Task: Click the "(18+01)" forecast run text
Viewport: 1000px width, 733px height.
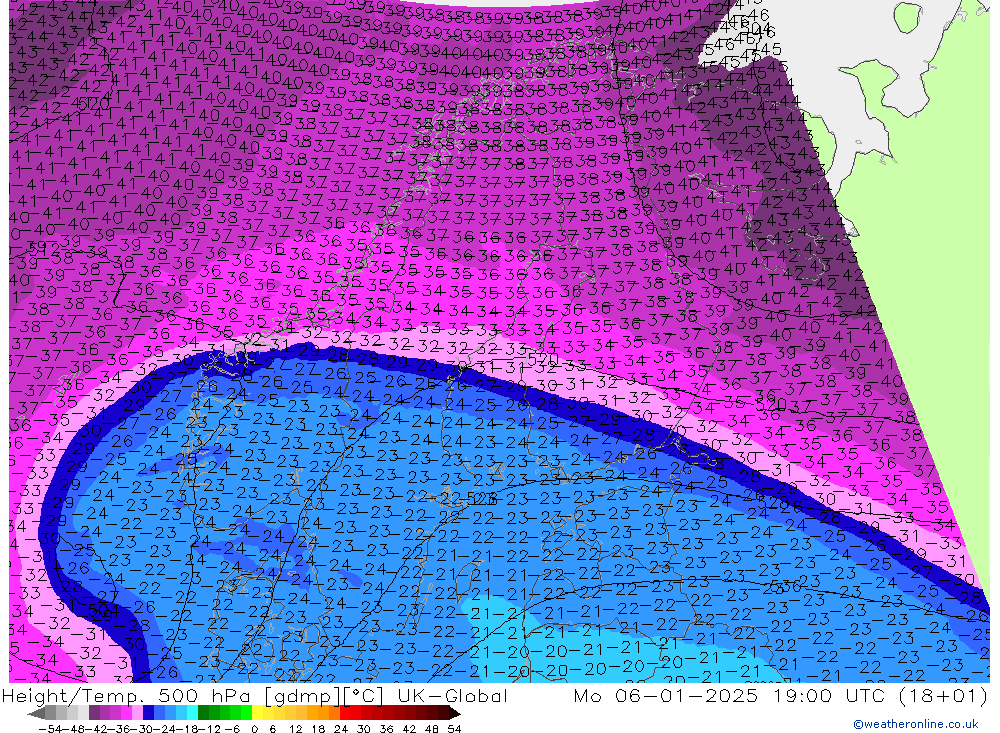Action: pyautogui.click(x=943, y=695)
